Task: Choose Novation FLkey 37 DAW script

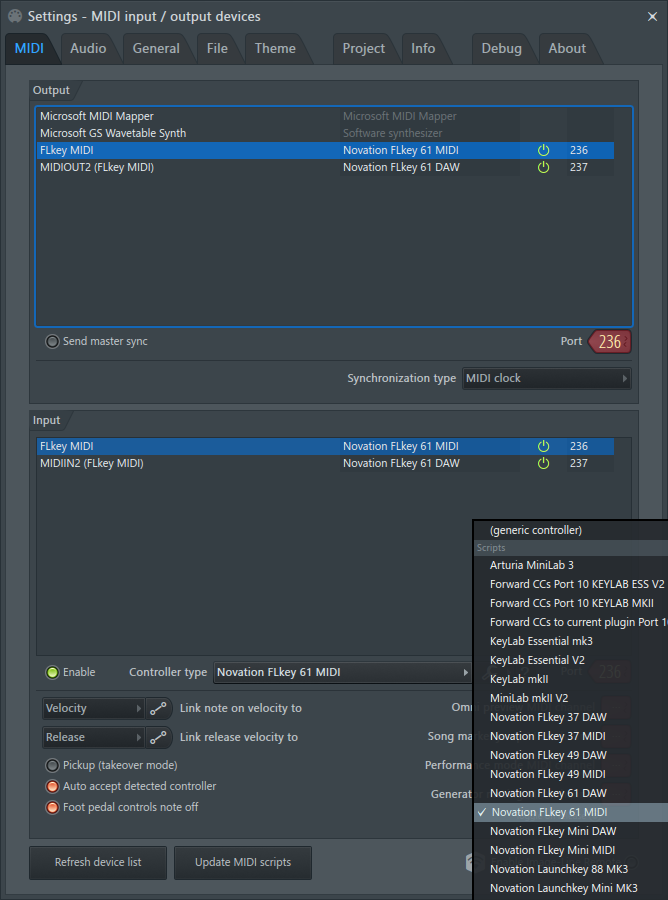Action: pyautogui.click(x=572, y=717)
